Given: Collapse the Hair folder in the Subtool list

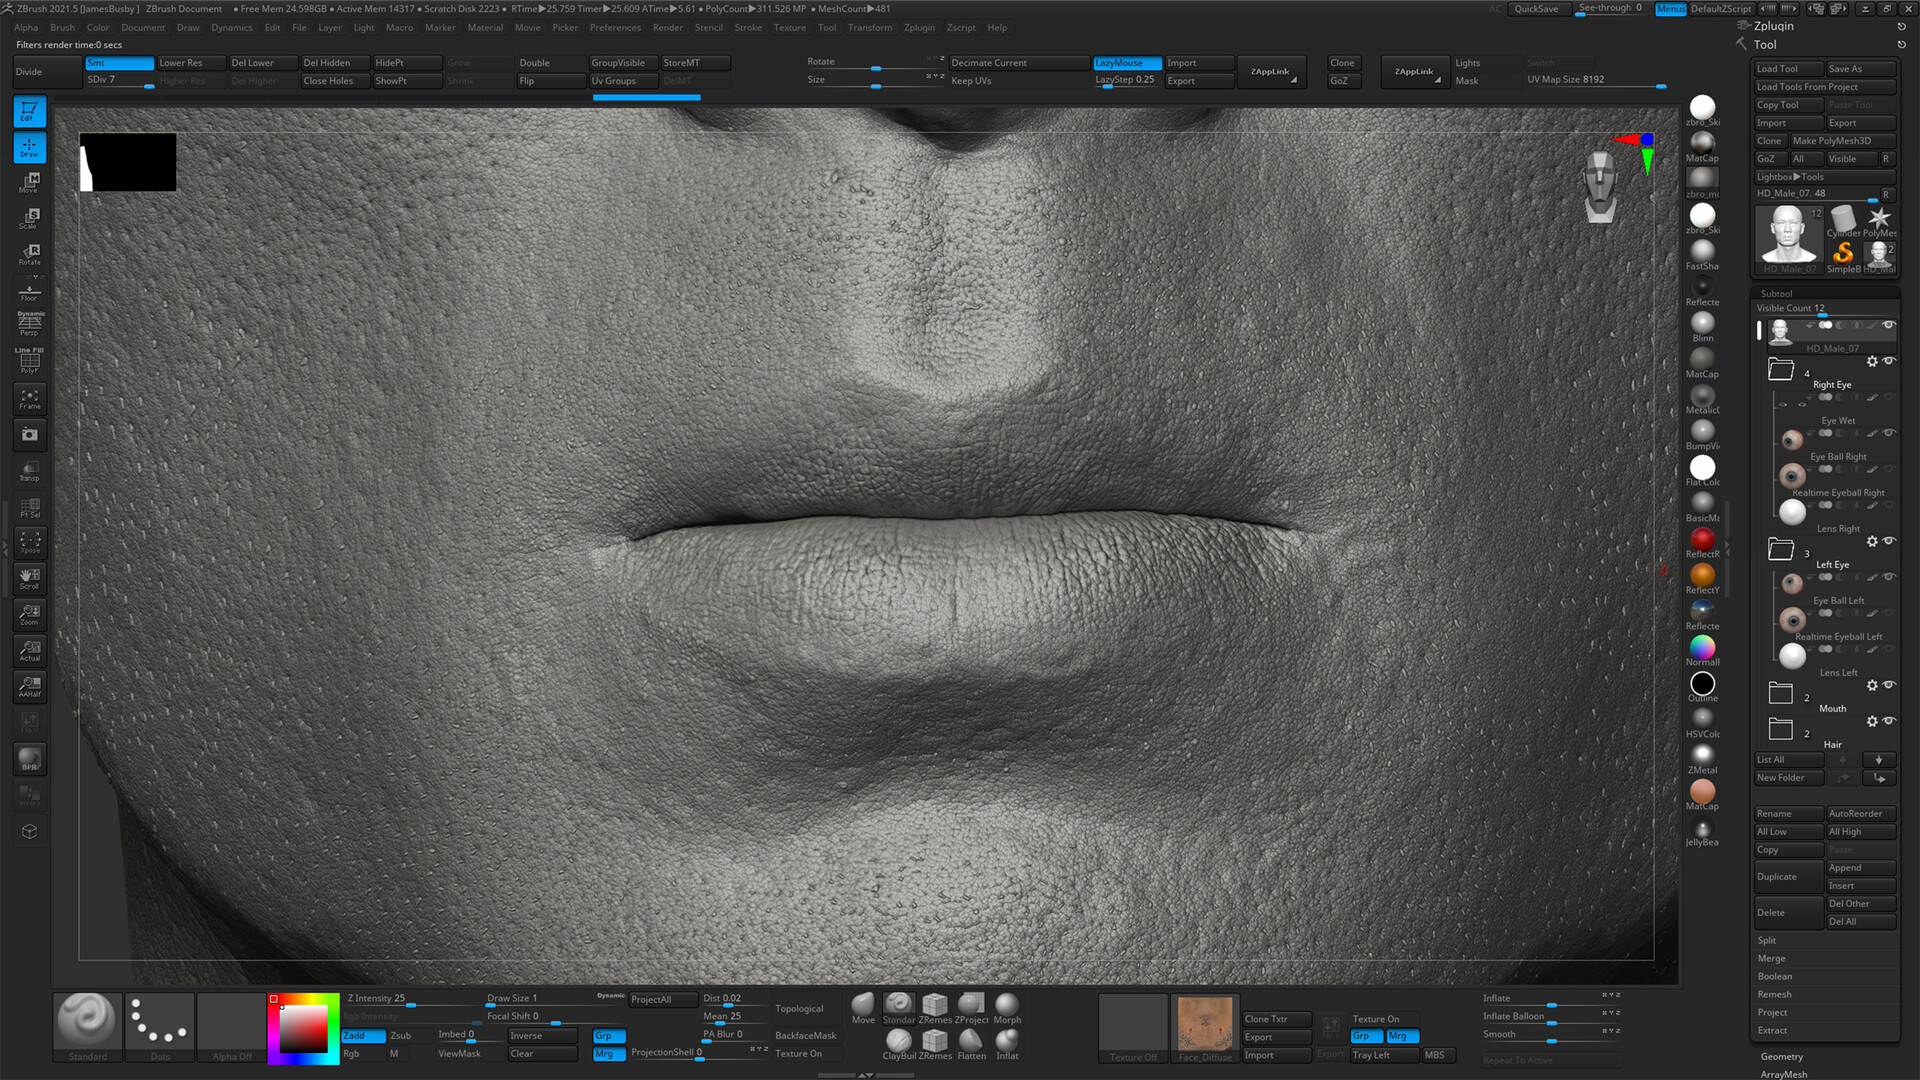Looking at the screenshot, I should [x=1781, y=729].
